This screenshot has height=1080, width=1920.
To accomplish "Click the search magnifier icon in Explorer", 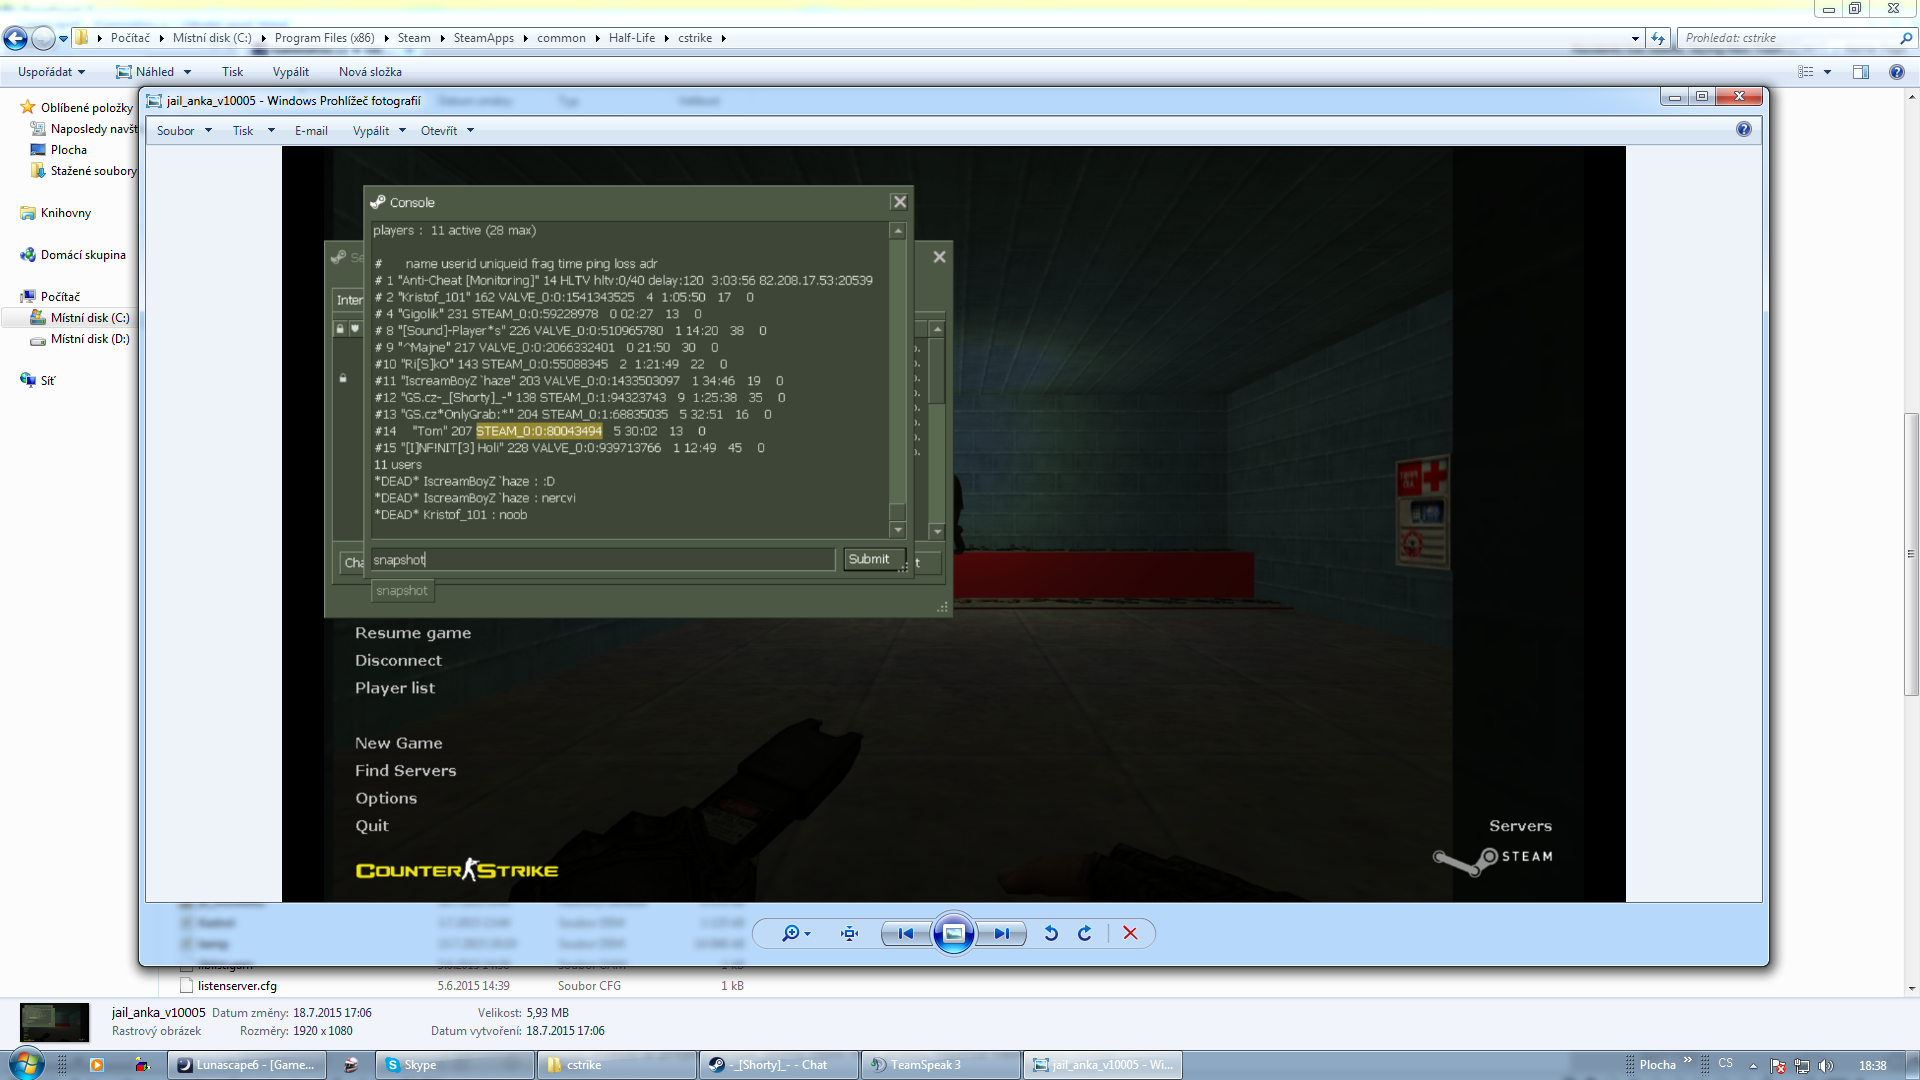I will (1905, 38).
